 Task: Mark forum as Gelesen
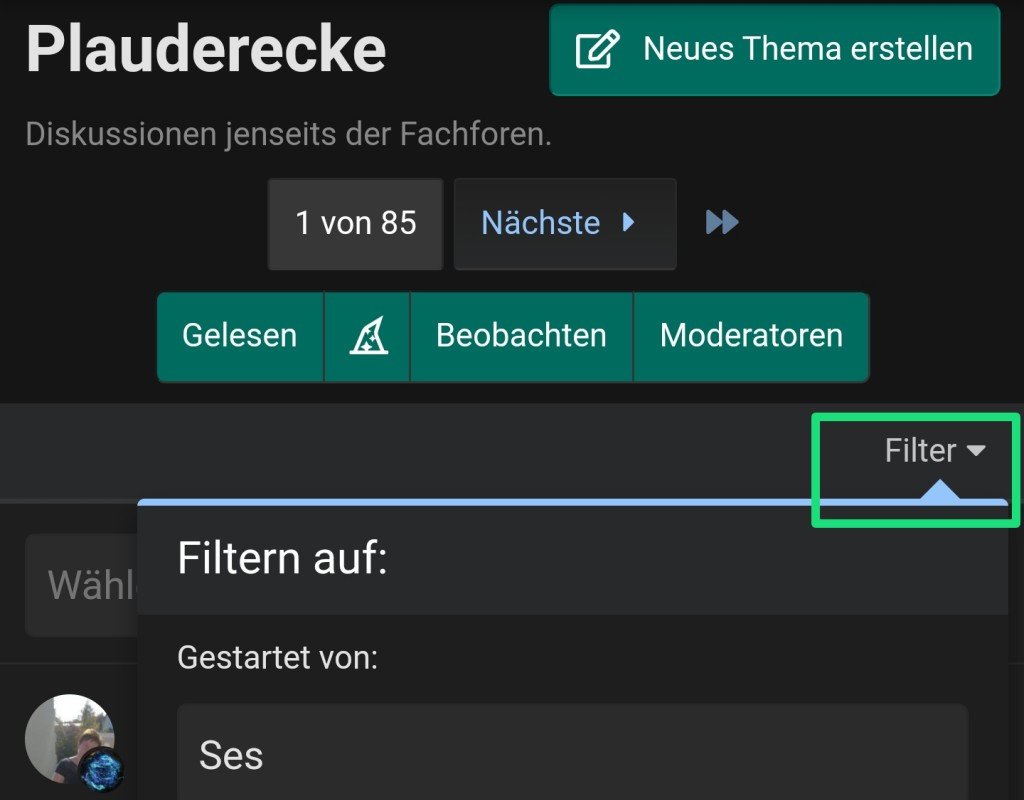[240, 336]
